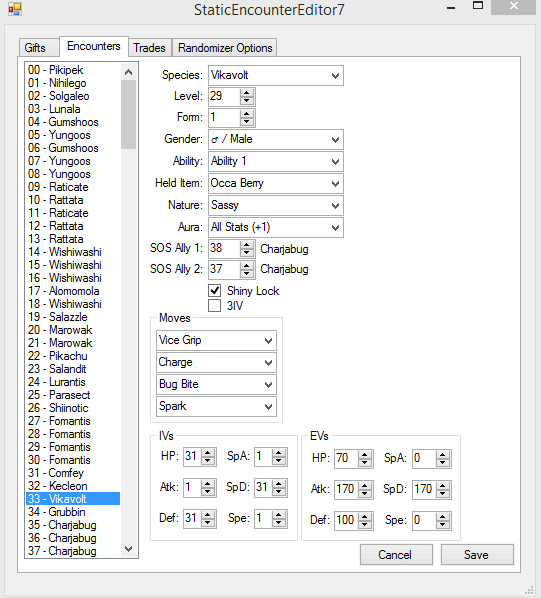Increase SpA EV using up arrow
The image size is (541, 598).
click(443, 455)
